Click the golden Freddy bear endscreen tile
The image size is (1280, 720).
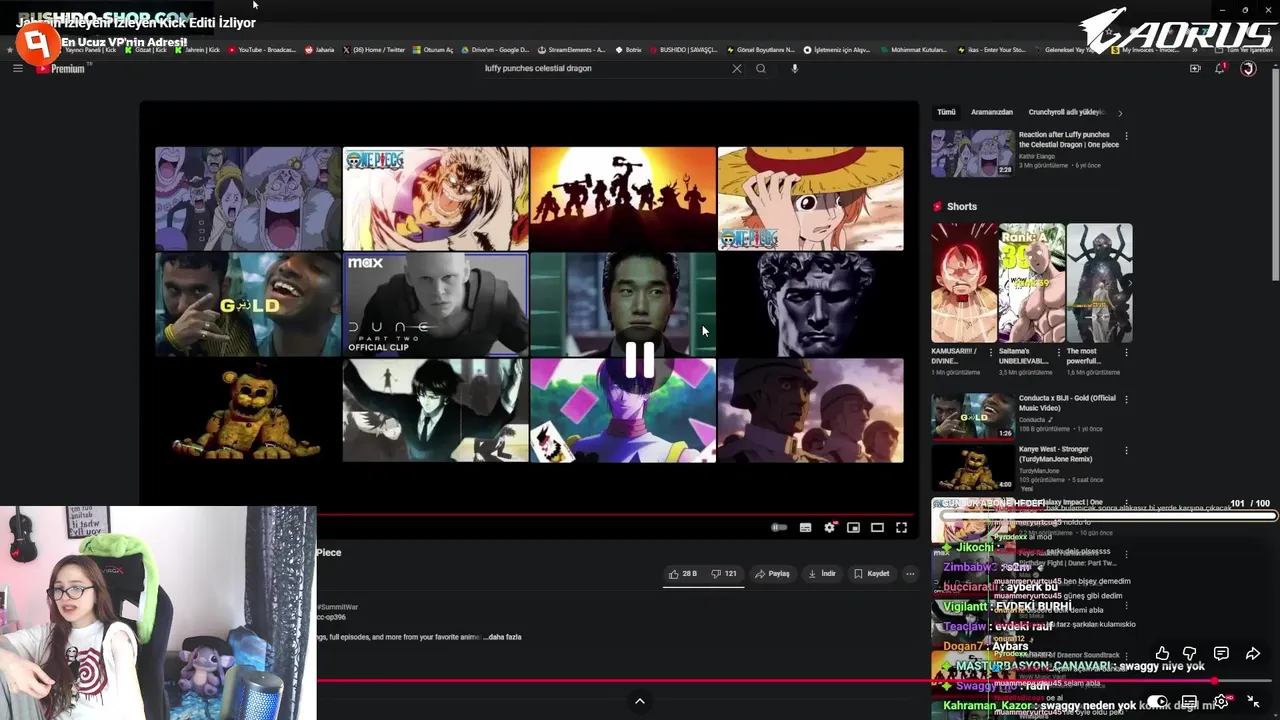tap(247, 410)
